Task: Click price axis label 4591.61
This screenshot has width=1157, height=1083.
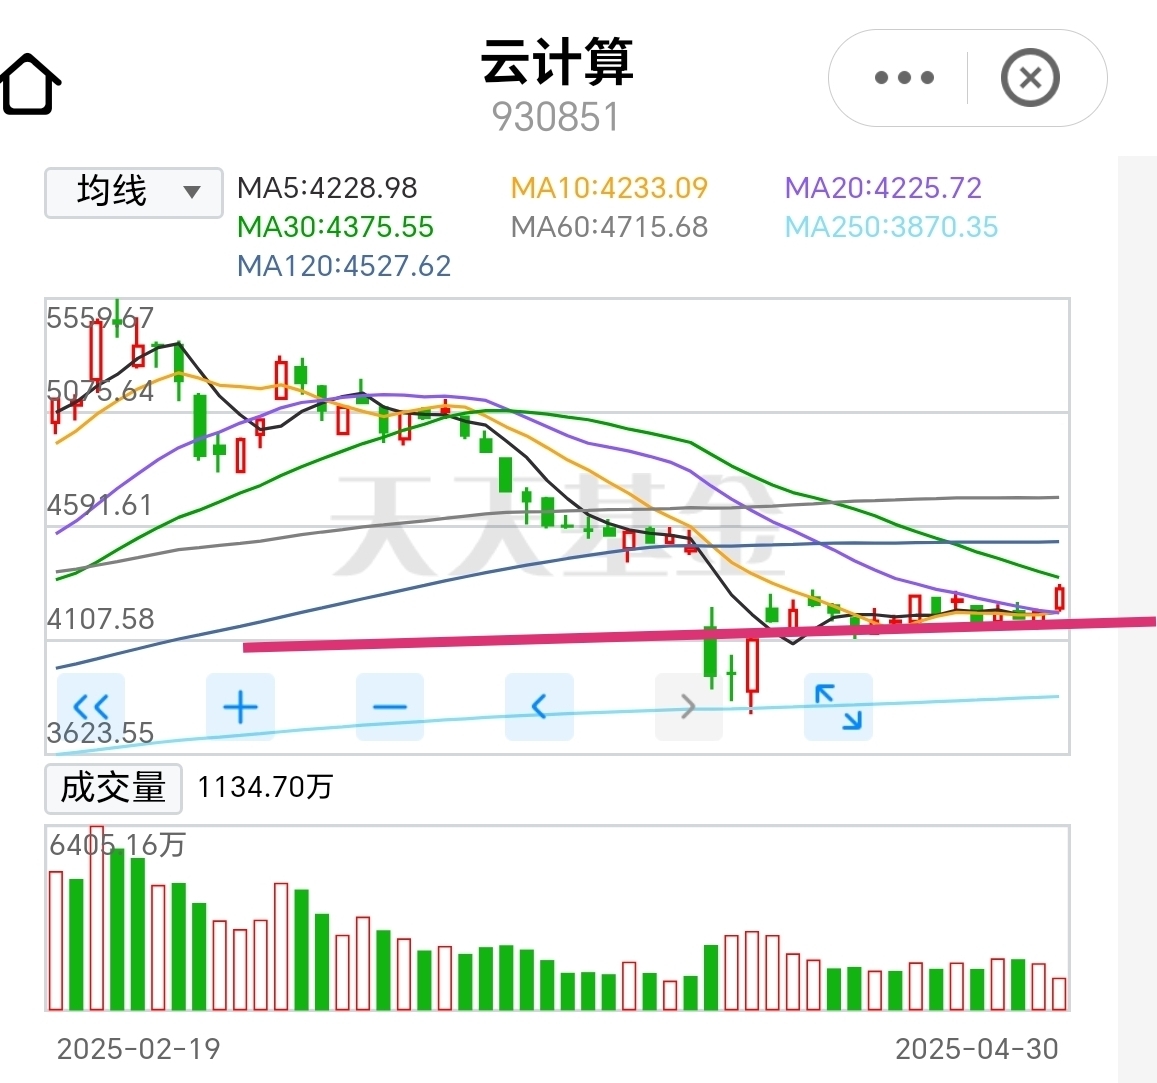Action: coord(100,505)
